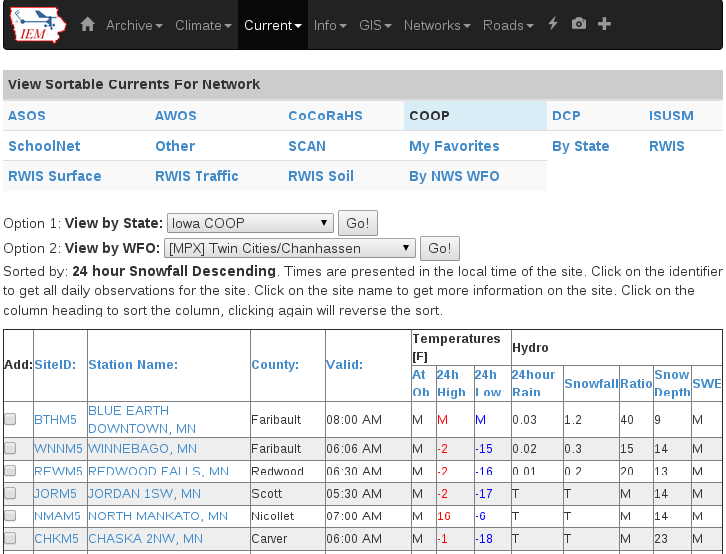The width and height of the screenshot is (726, 554).
Task: Click the plus icon in navbar
Action: (x=604, y=24)
